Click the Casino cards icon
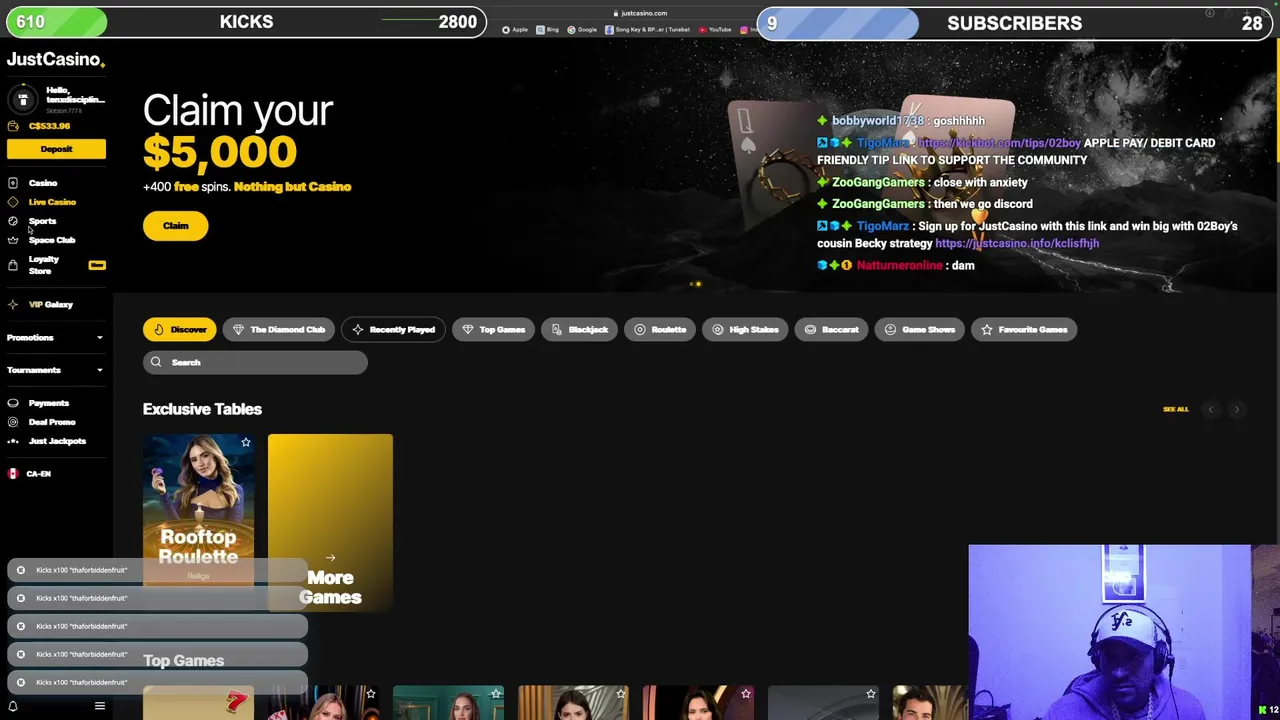 [13, 183]
